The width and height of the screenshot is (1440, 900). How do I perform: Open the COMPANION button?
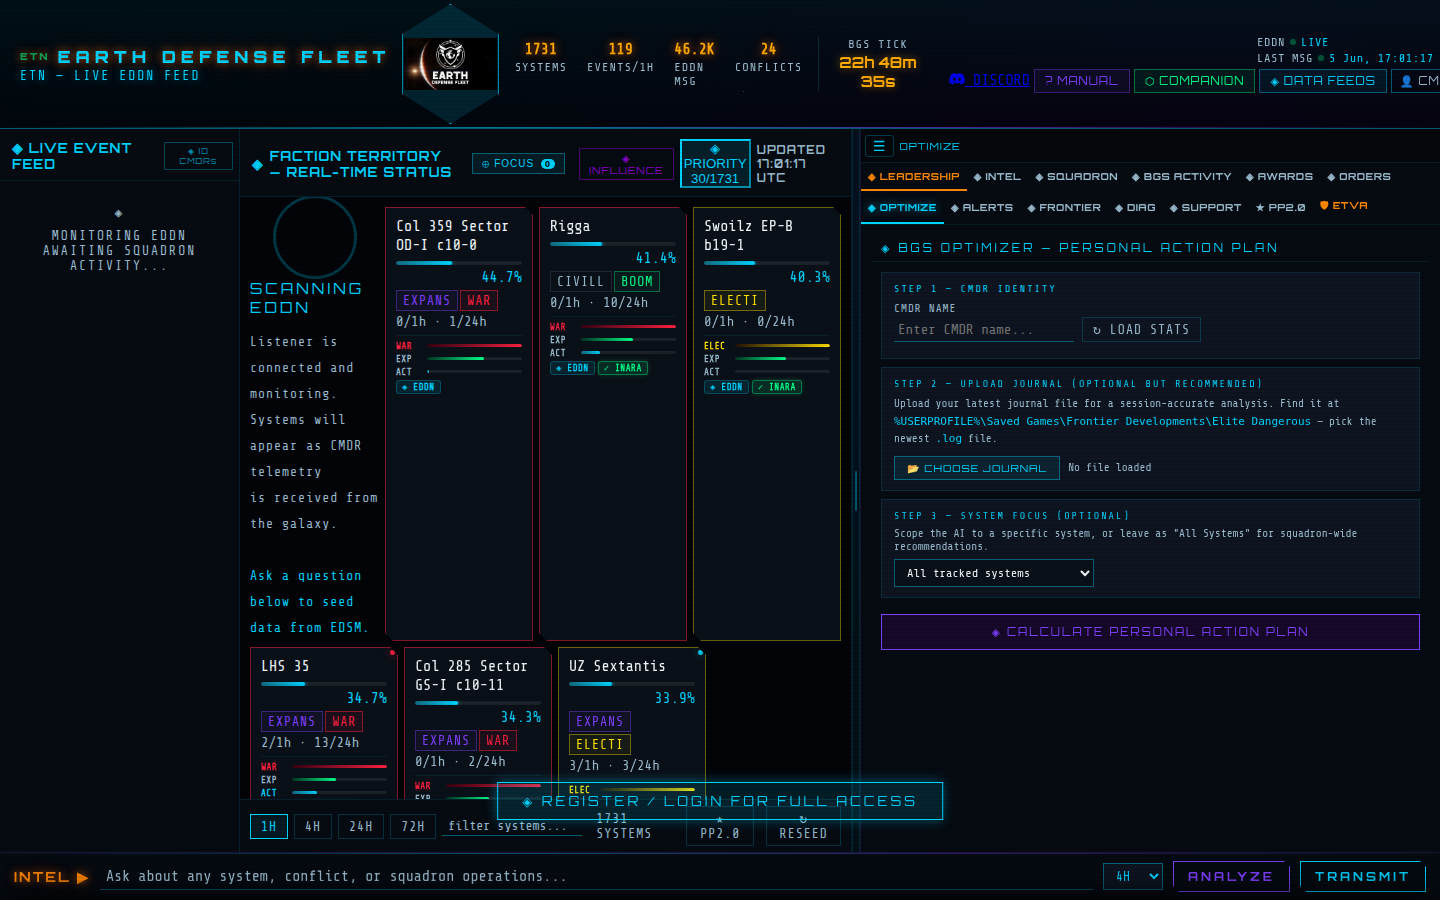coord(1194,80)
